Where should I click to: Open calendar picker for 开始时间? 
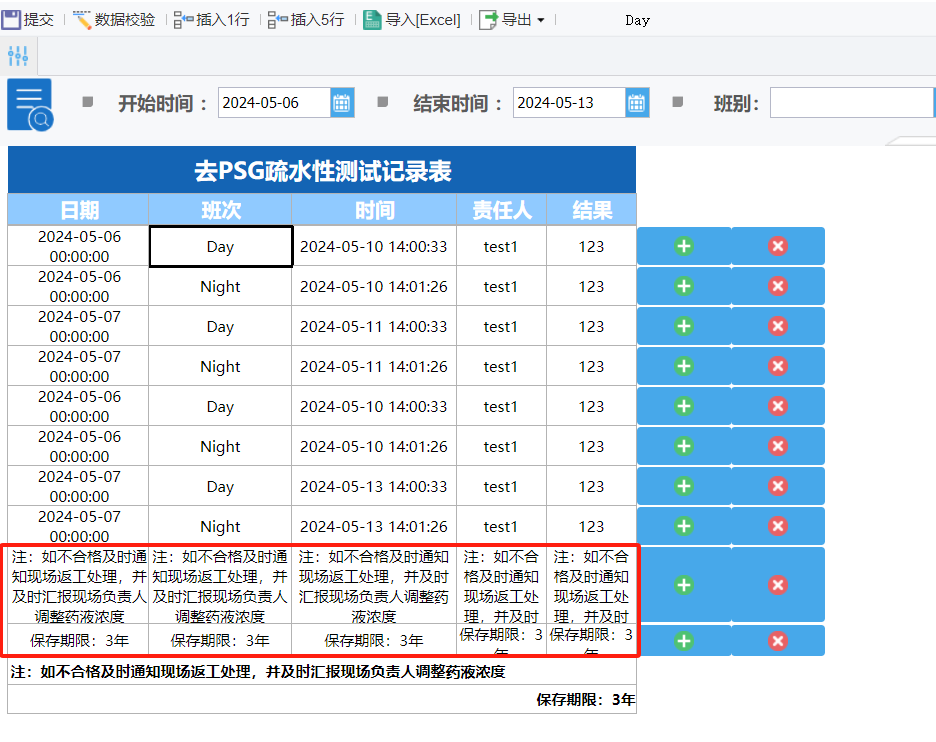342,103
